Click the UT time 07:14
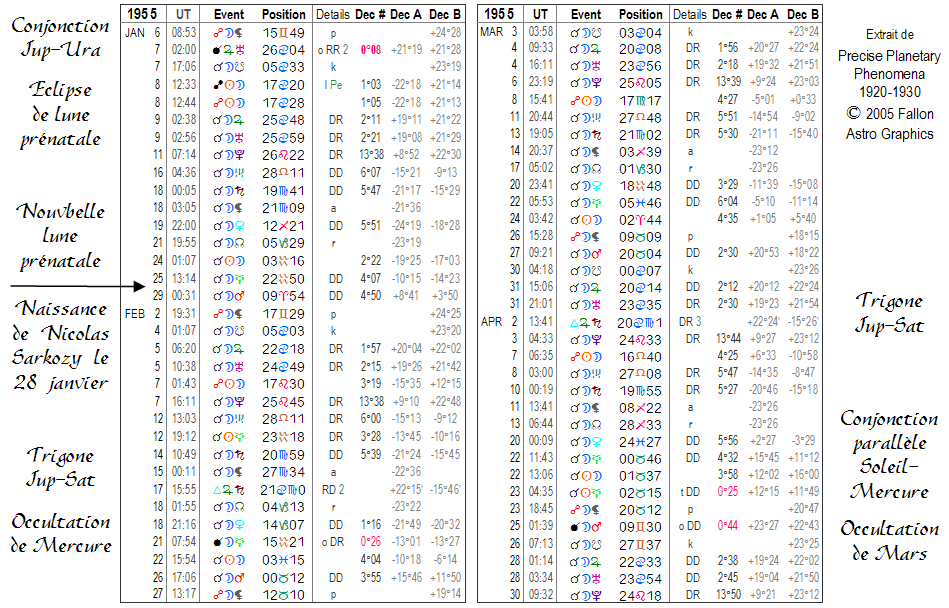 [x=183, y=155]
